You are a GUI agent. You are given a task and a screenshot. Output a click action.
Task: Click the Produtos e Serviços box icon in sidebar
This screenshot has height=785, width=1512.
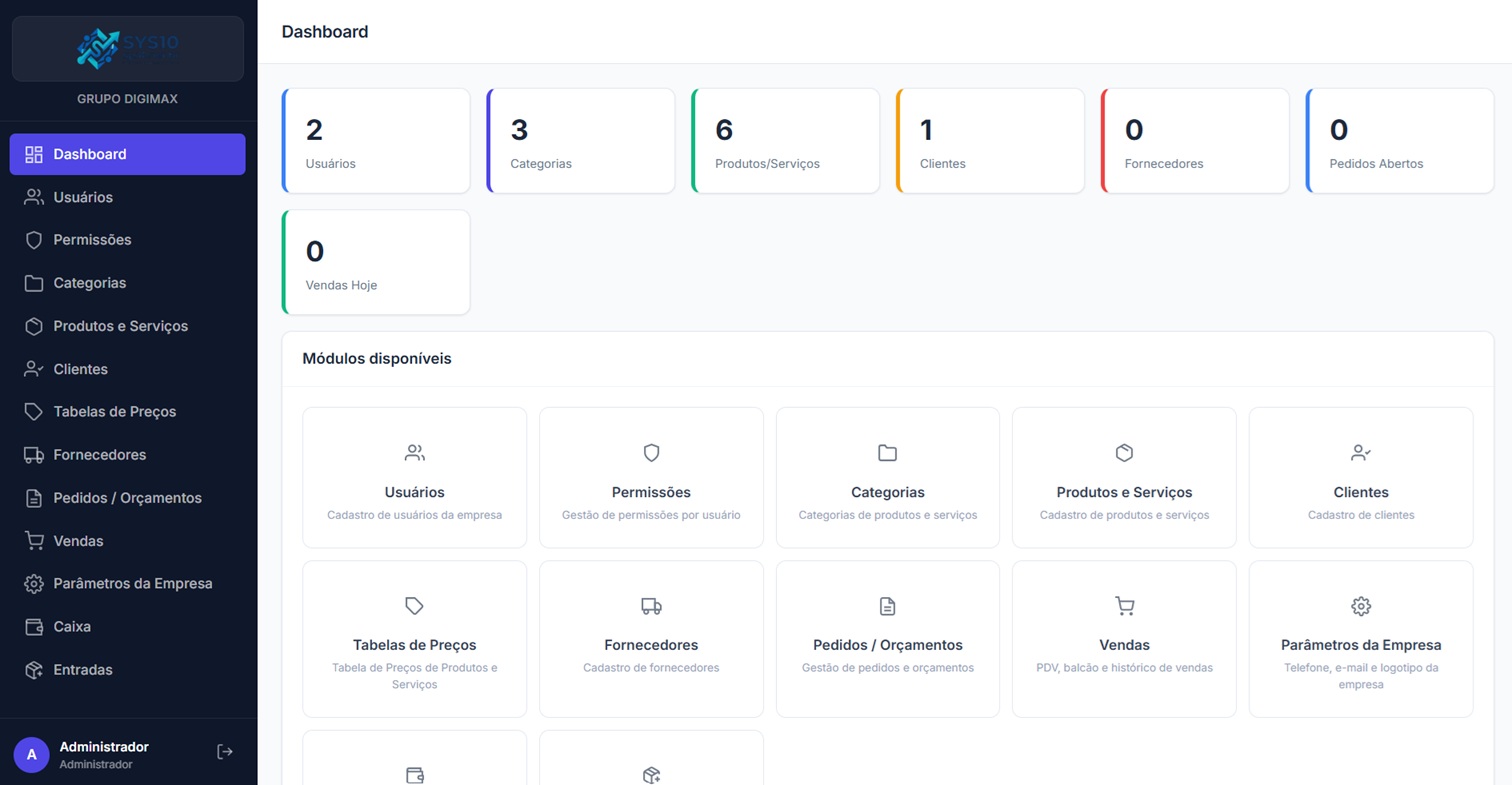click(34, 326)
